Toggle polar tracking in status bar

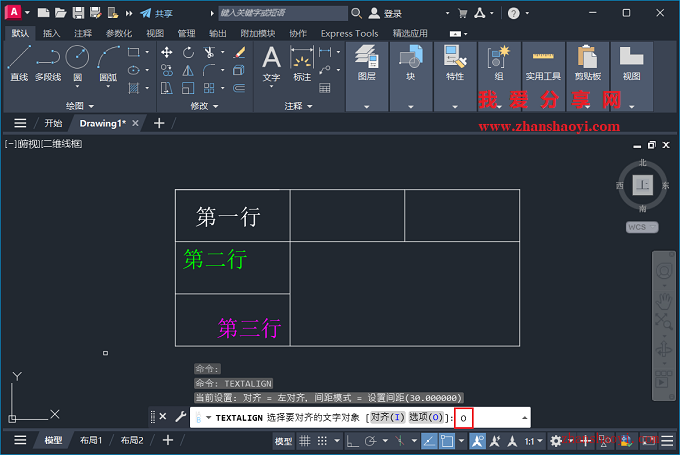click(x=370, y=441)
